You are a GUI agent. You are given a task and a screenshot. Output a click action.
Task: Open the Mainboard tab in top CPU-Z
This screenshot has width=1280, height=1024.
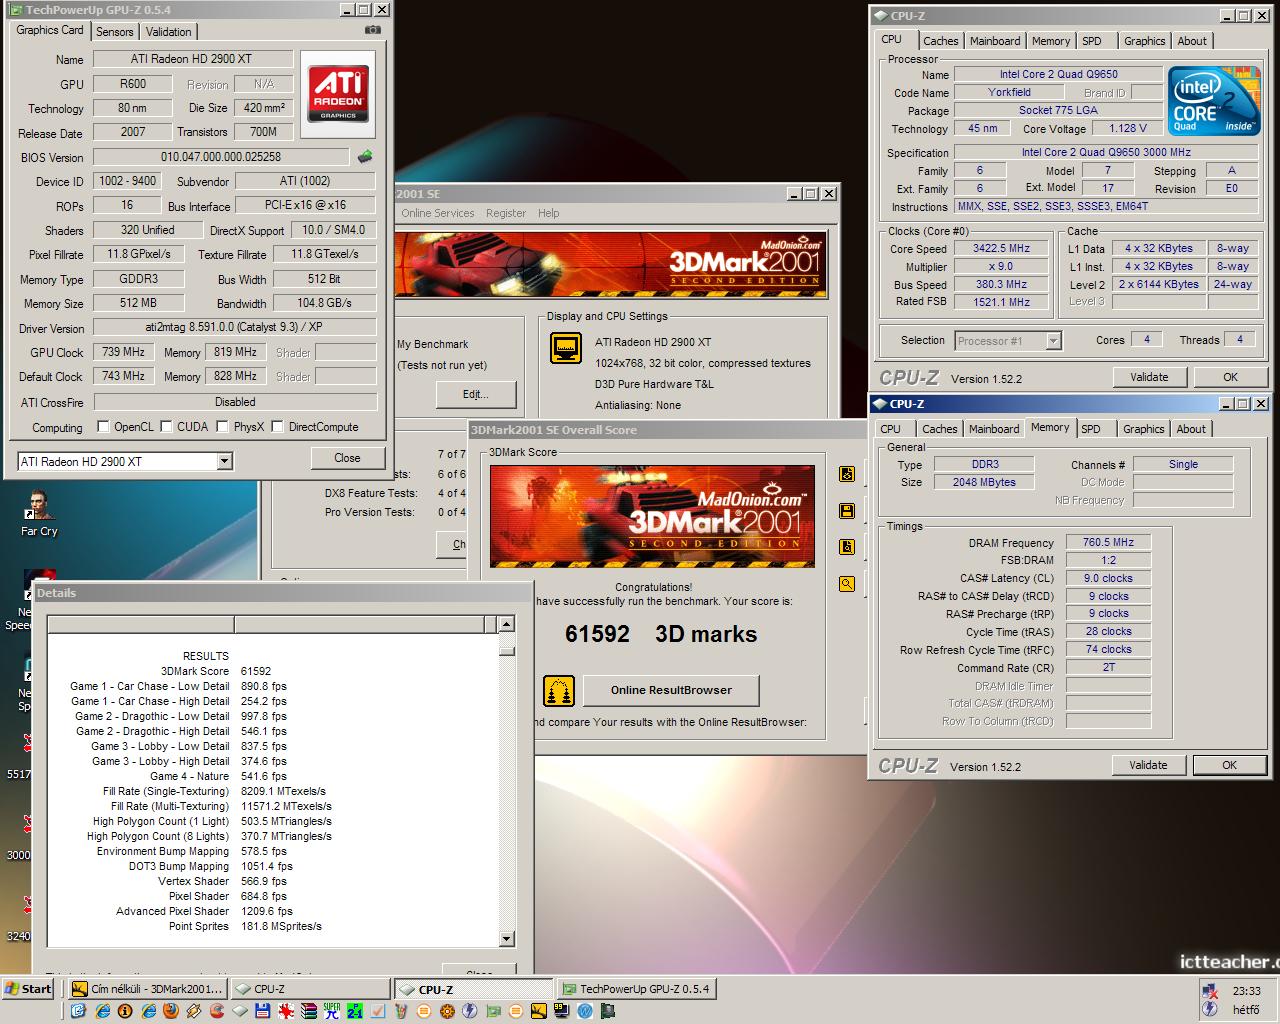point(995,41)
